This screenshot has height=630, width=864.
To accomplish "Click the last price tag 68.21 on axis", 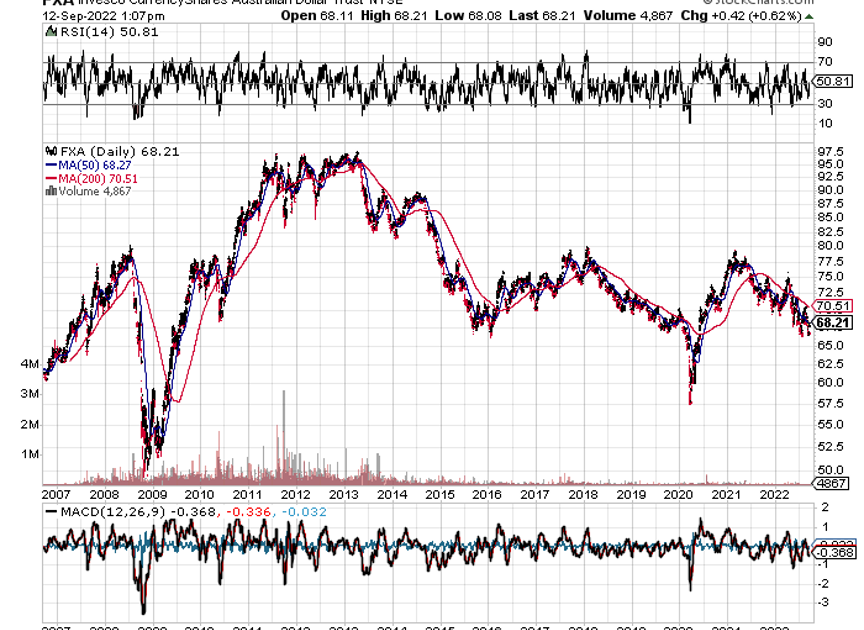I will click(833, 323).
